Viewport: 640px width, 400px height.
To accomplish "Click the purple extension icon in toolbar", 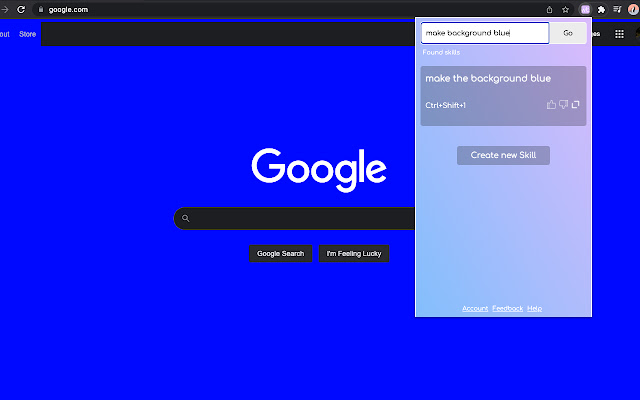I will pyautogui.click(x=585, y=9).
